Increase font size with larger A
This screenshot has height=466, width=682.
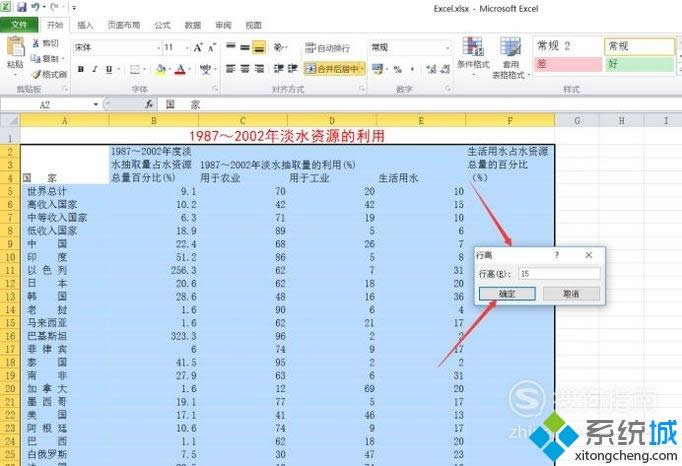pyautogui.click(x=198, y=48)
